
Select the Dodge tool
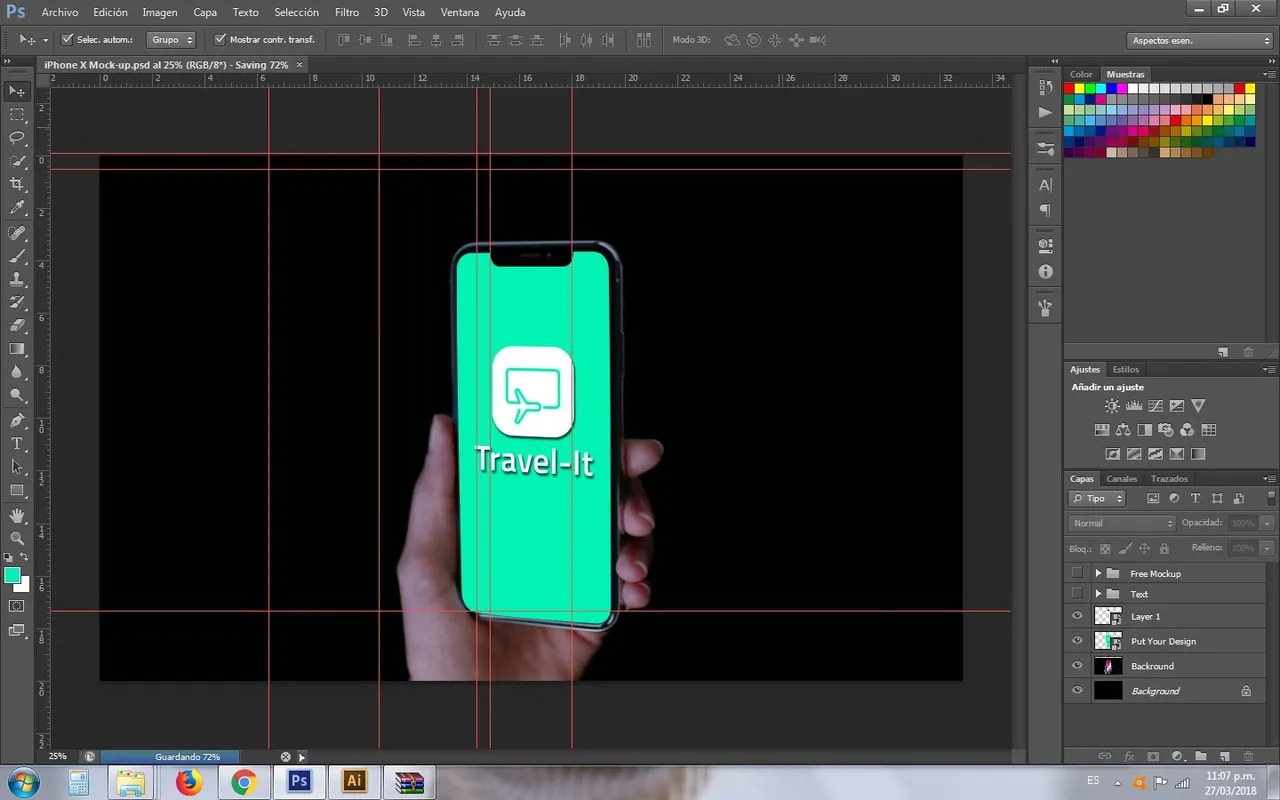point(17,395)
